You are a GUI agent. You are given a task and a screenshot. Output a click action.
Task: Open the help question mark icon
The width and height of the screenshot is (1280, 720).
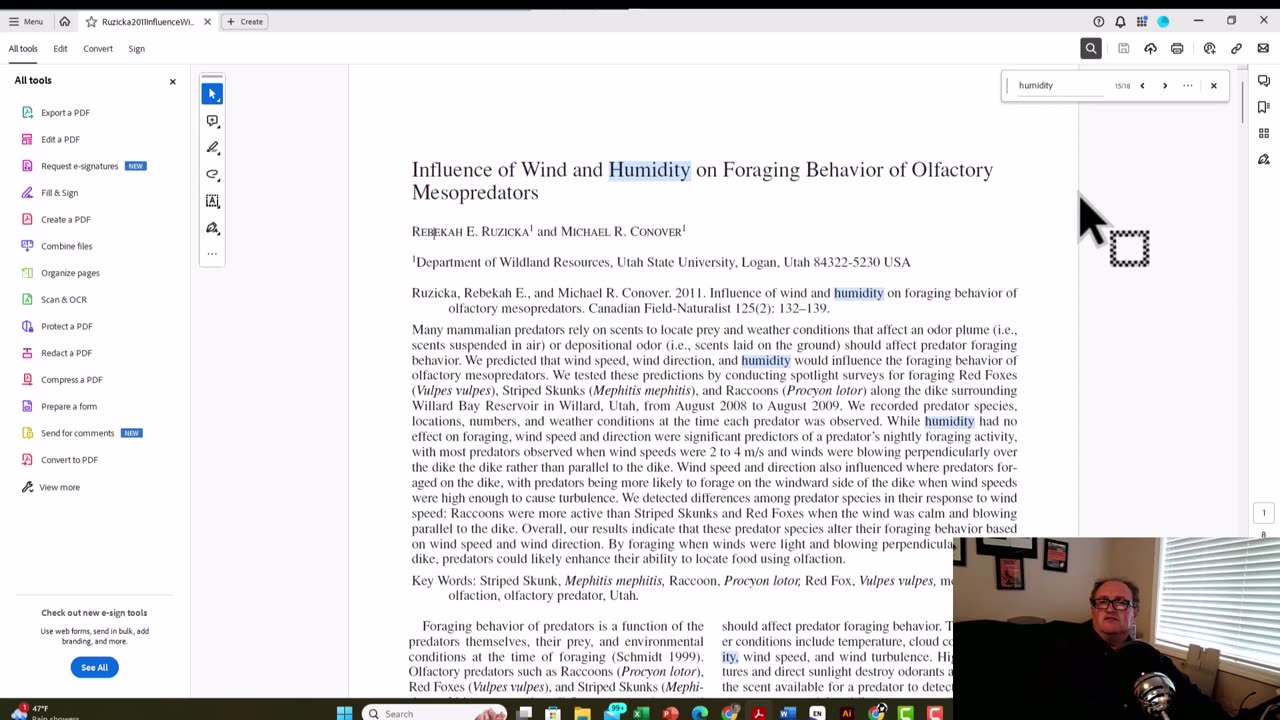click(1098, 21)
